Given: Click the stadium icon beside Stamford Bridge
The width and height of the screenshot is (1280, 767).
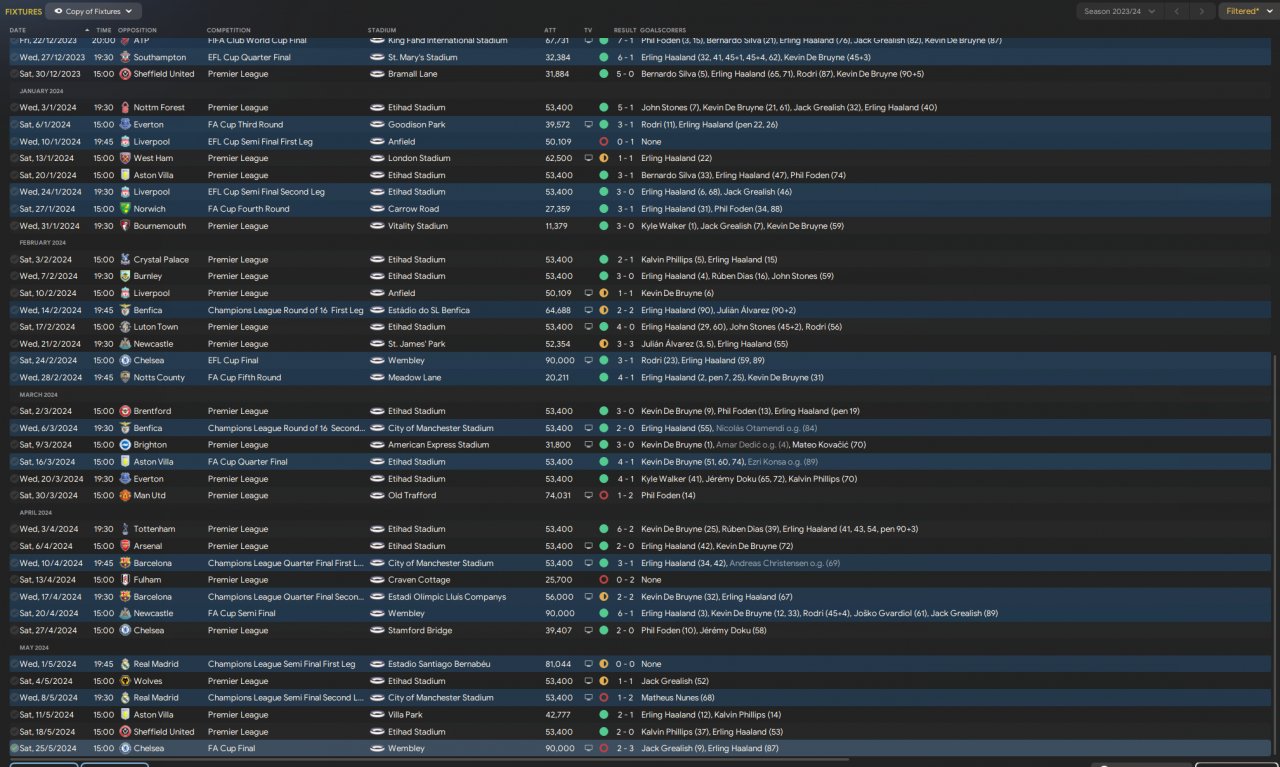Looking at the screenshot, I should tap(377, 630).
